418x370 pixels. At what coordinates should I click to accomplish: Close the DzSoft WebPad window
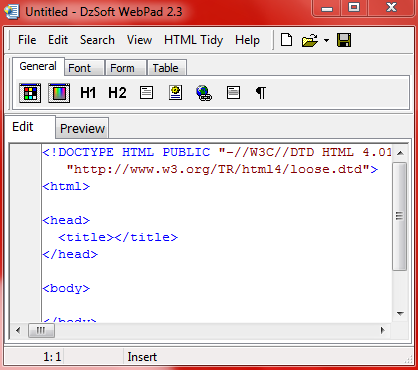[391, 8]
